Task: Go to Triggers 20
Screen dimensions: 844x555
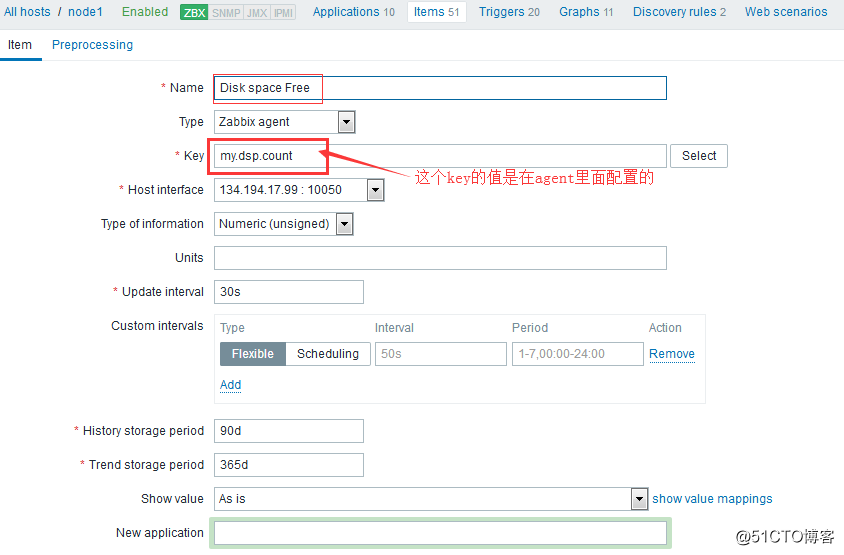Action: [x=509, y=12]
